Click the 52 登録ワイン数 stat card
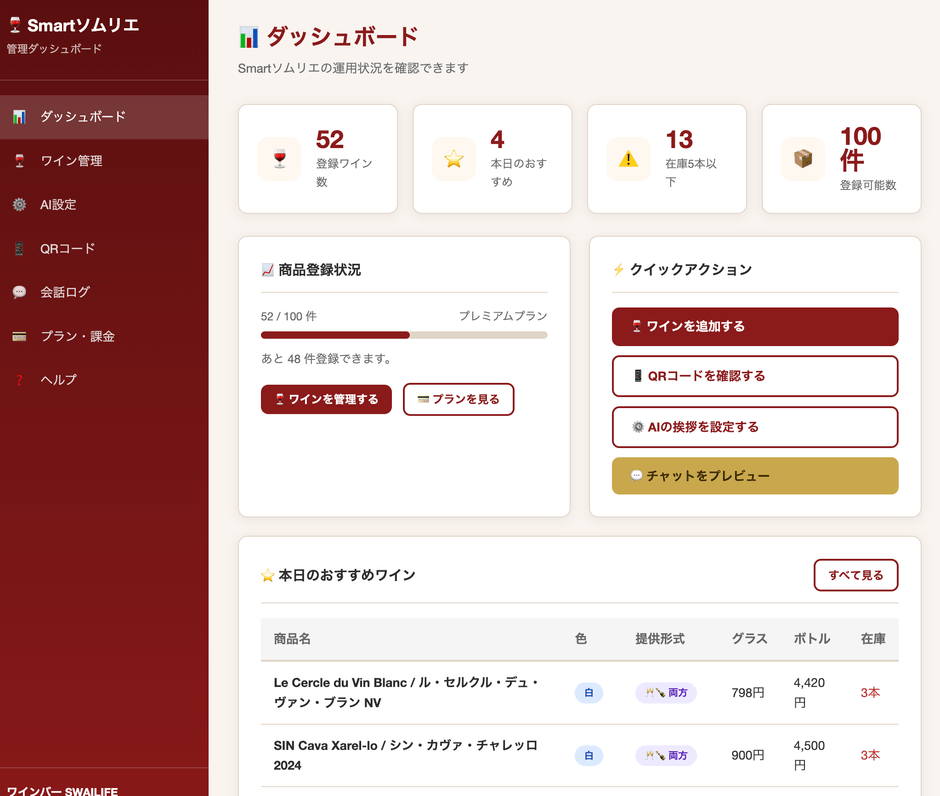 [318, 159]
